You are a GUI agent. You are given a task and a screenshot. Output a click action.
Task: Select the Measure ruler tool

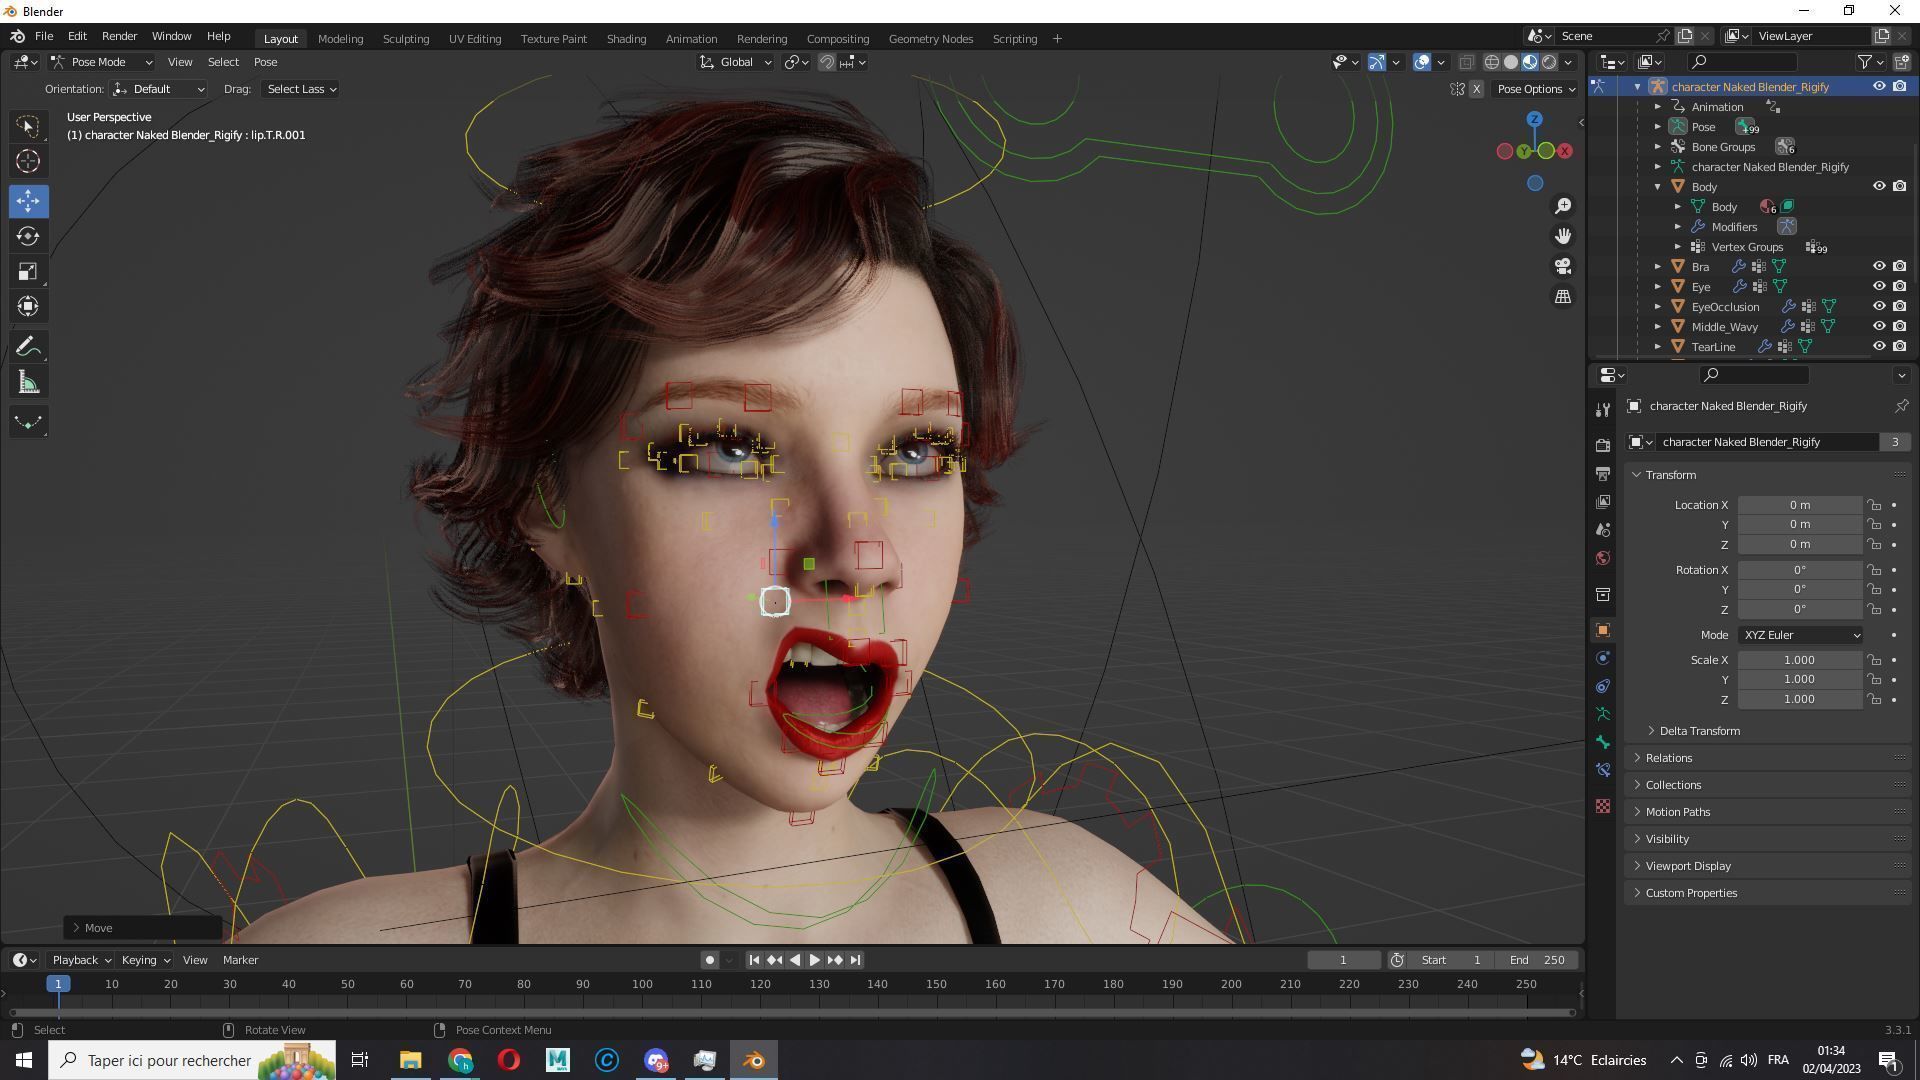coord(28,383)
